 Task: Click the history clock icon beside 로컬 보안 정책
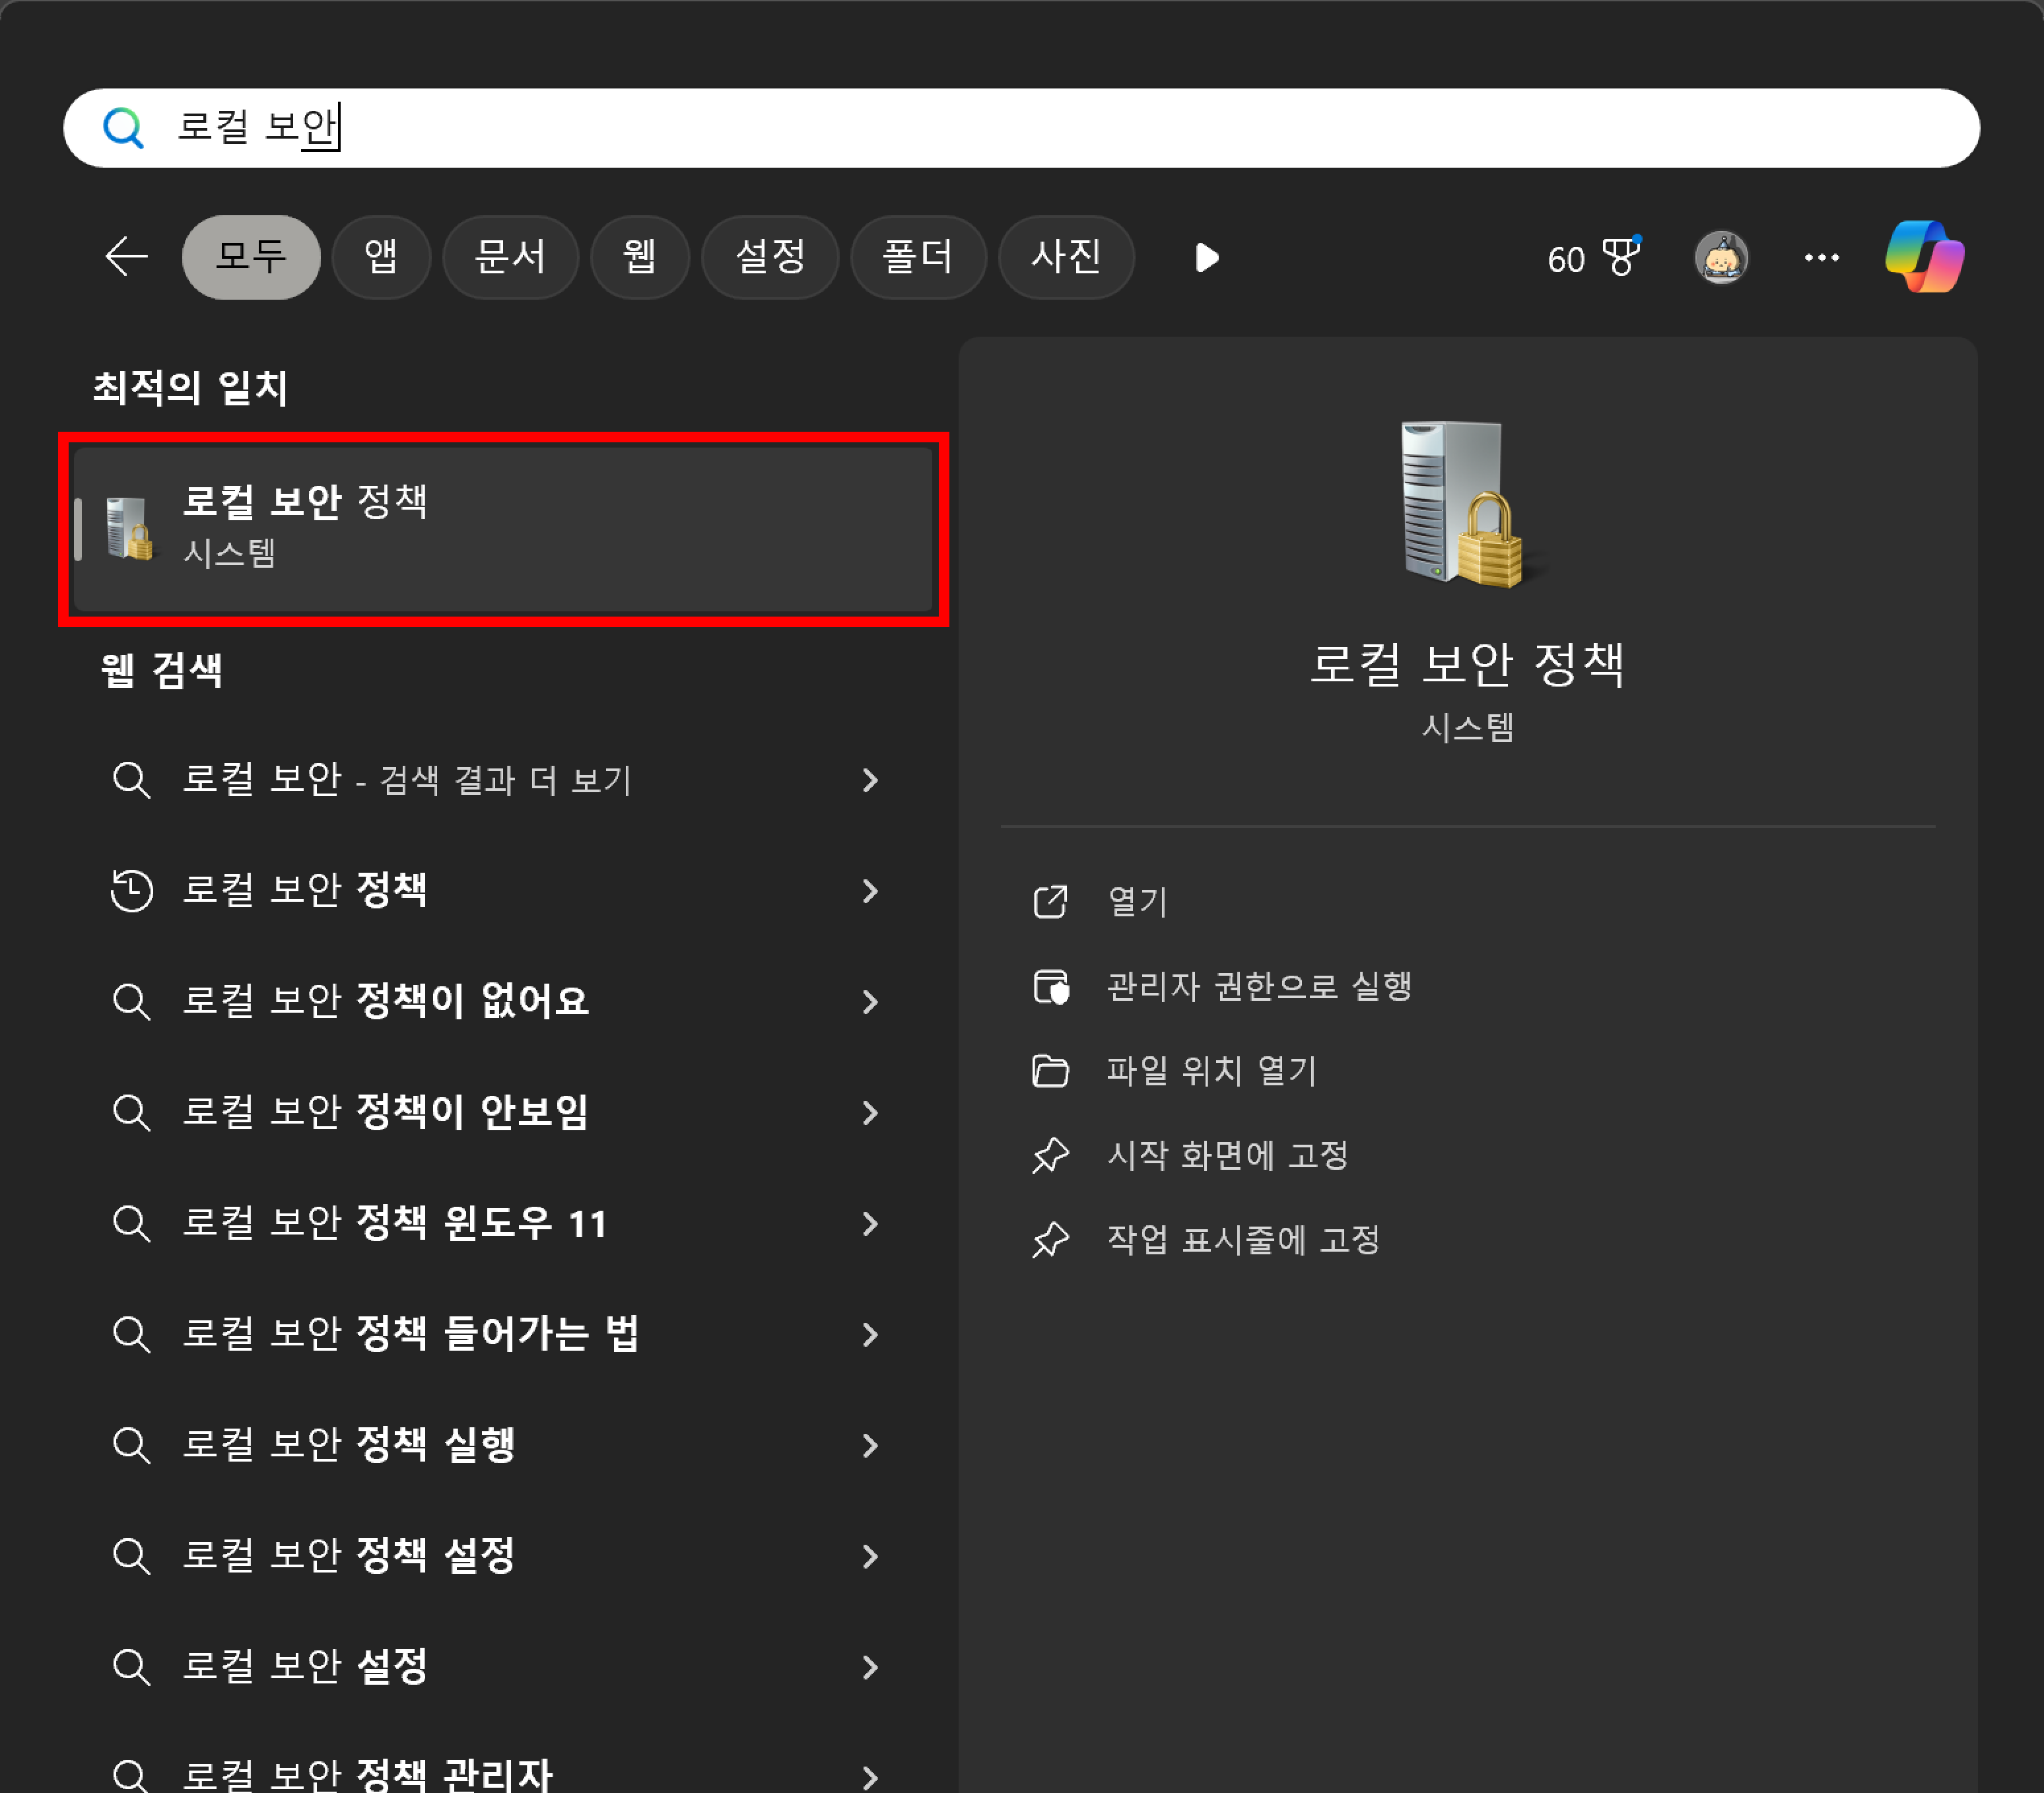coord(131,891)
